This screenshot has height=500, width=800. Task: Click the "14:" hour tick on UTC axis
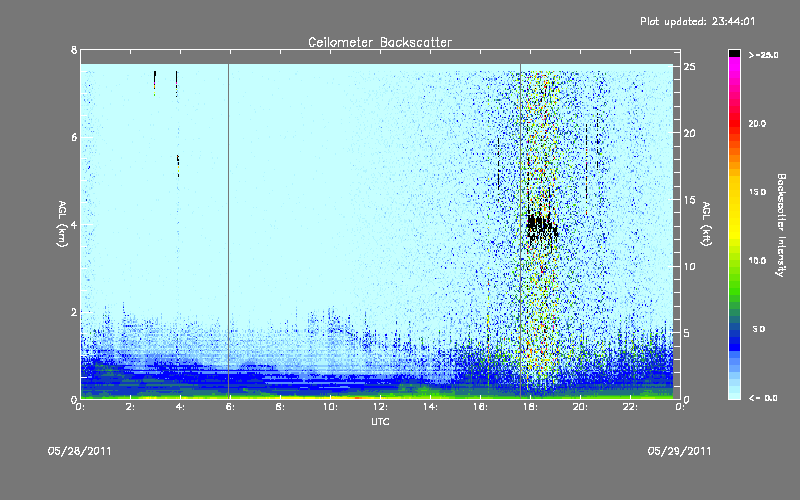click(431, 407)
